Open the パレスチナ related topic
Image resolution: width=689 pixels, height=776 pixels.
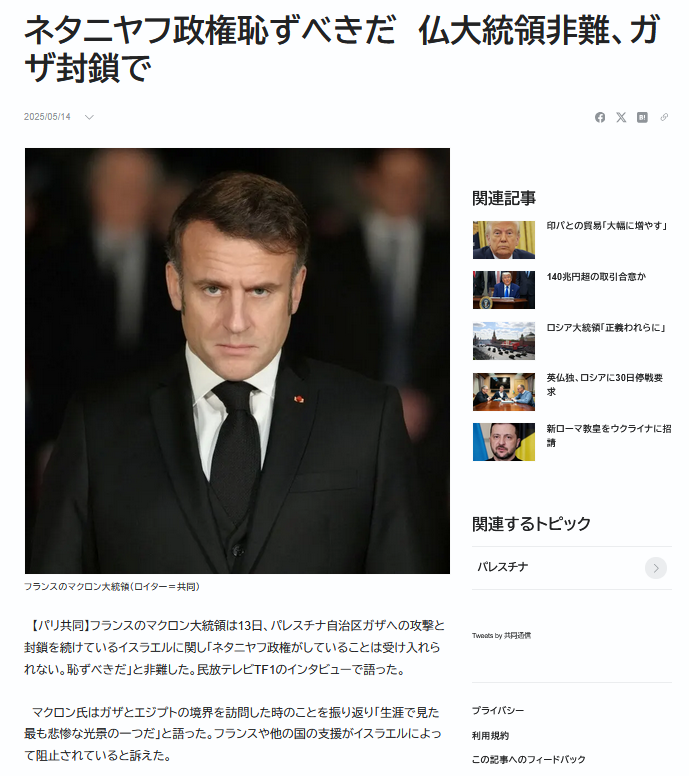coord(572,568)
